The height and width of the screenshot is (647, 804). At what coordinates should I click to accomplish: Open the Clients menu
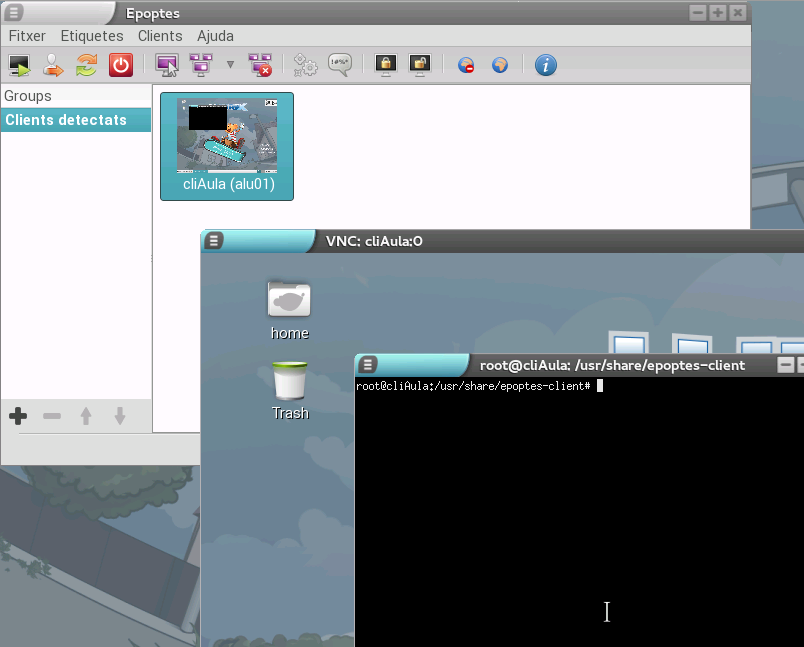tap(160, 36)
